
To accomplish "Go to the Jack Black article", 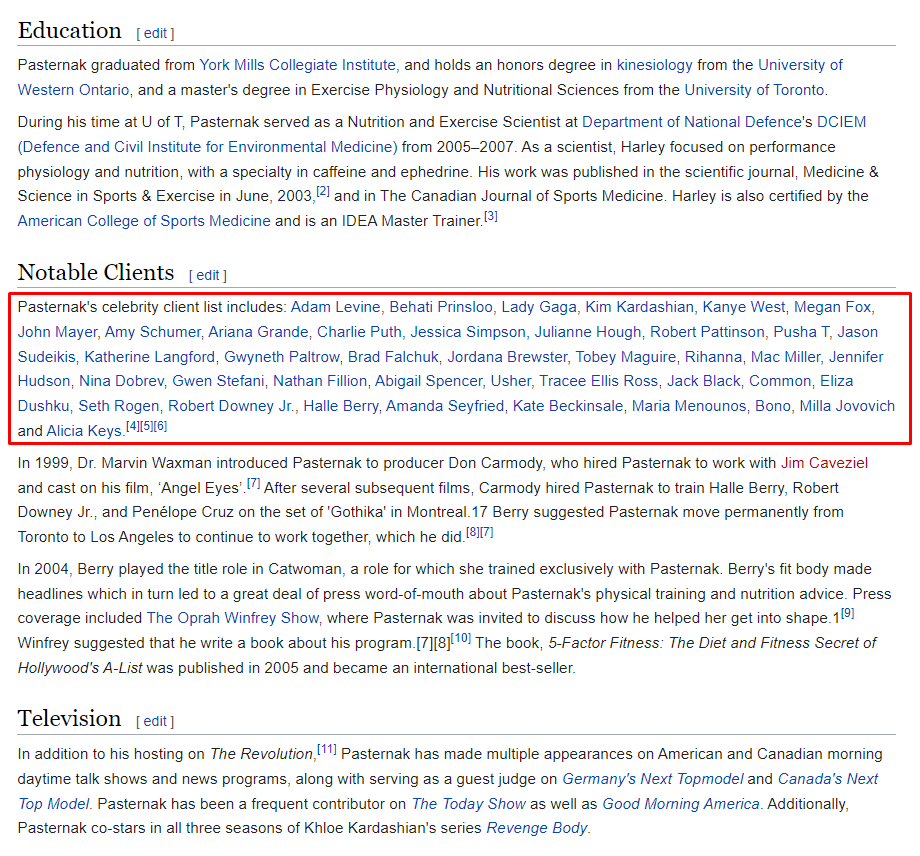I will click(x=703, y=381).
